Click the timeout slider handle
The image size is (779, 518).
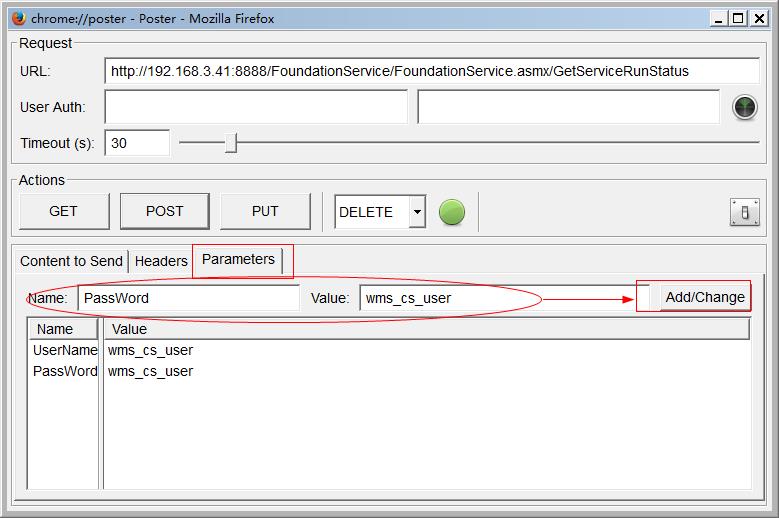[231, 143]
